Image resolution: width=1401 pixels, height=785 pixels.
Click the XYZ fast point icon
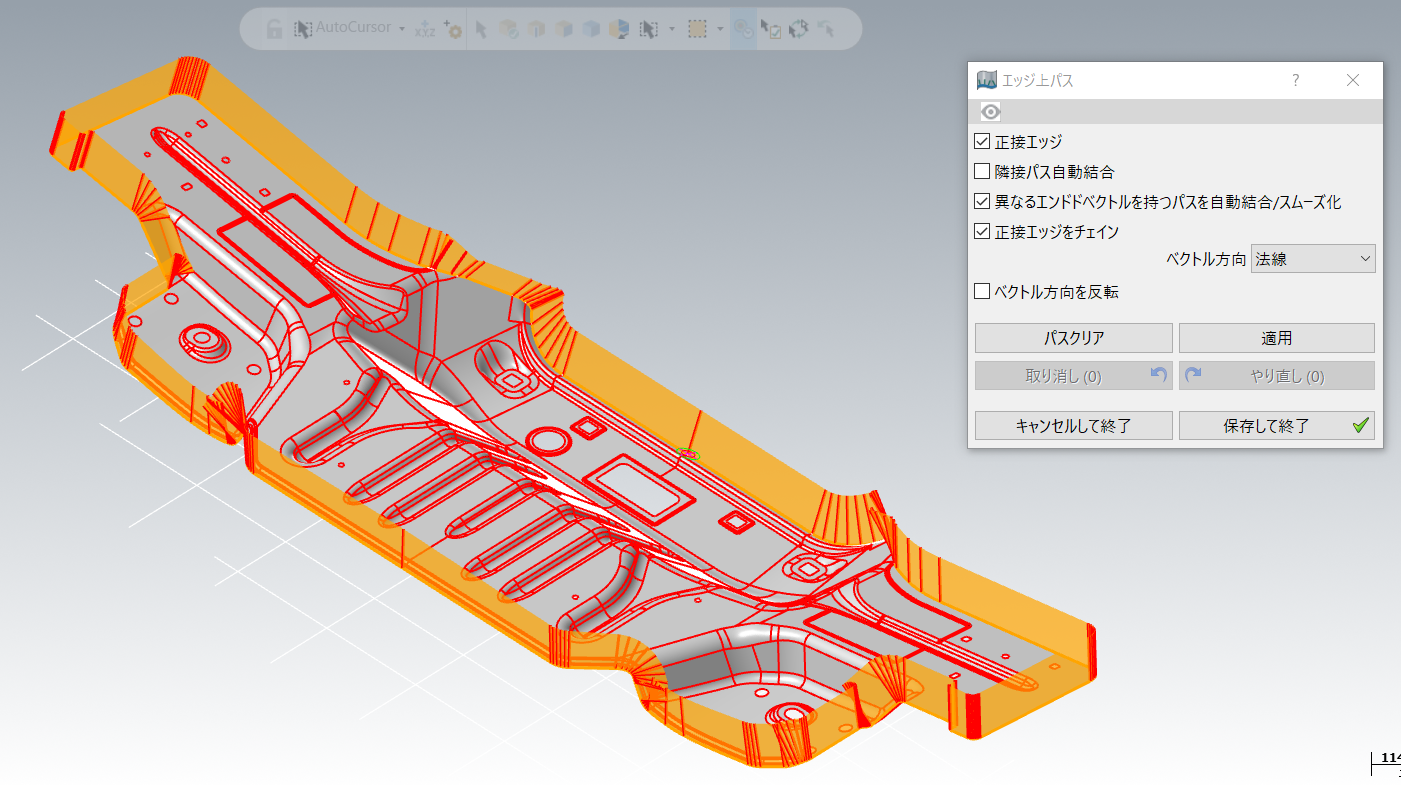tap(425, 29)
